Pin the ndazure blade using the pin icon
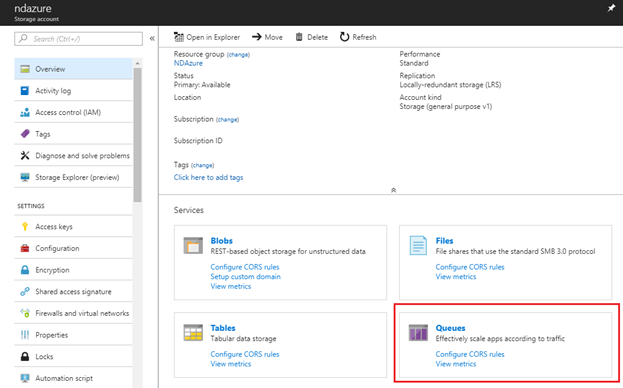This screenshot has height=388, width=623. click(x=611, y=8)
